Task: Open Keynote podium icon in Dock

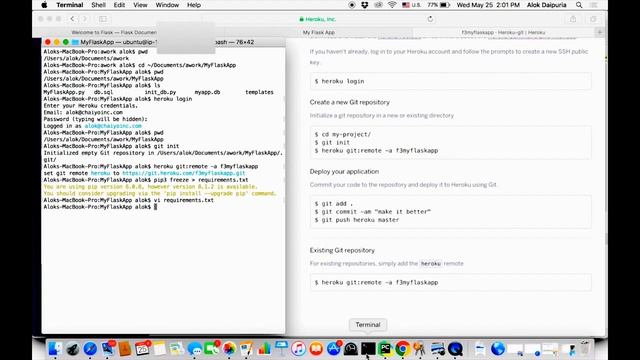Action: coord(281,349)
